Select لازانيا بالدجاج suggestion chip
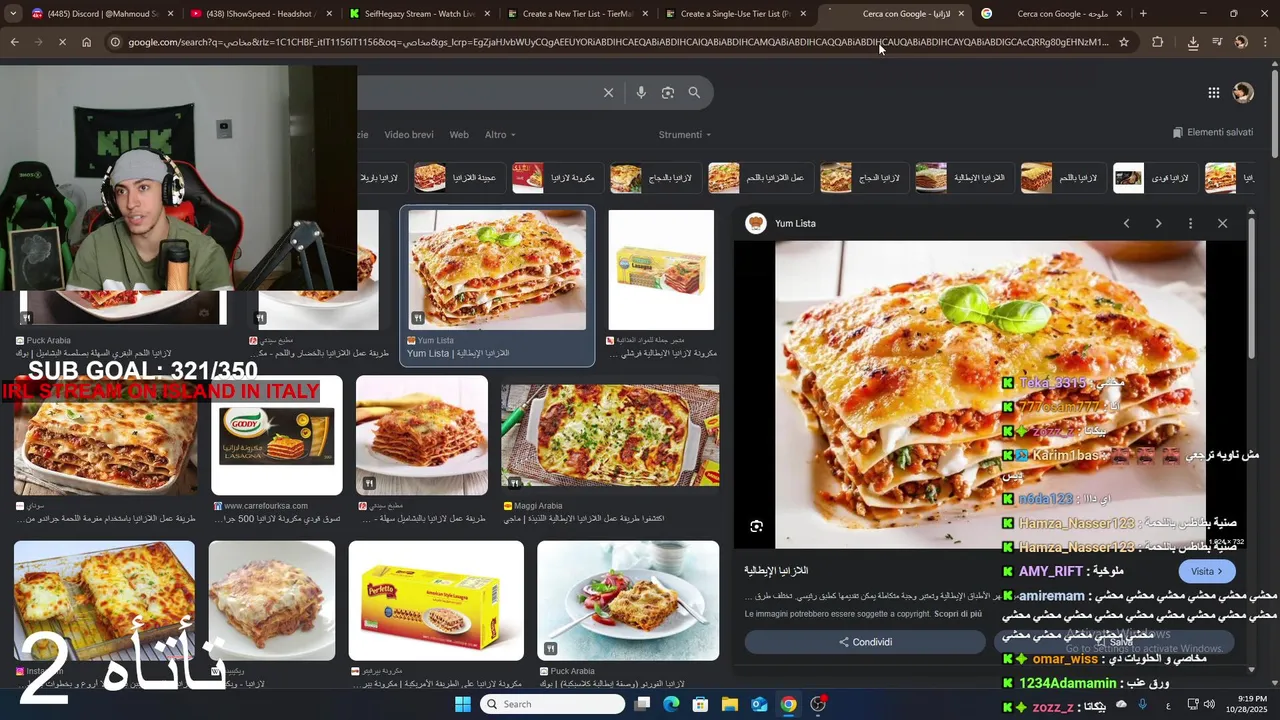 click(654, 178)
